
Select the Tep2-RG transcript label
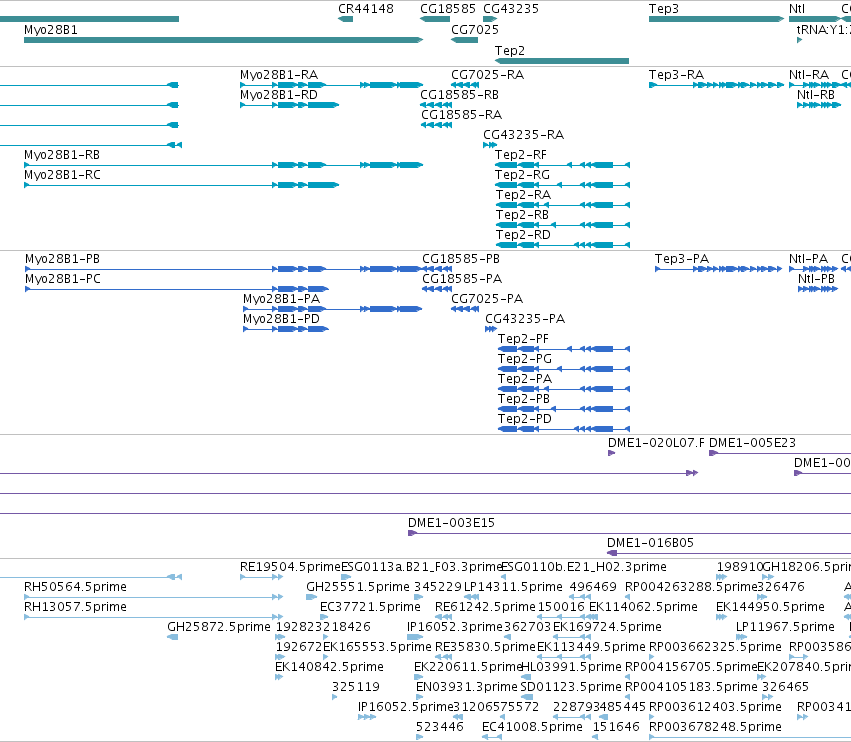tap(522, 175)
